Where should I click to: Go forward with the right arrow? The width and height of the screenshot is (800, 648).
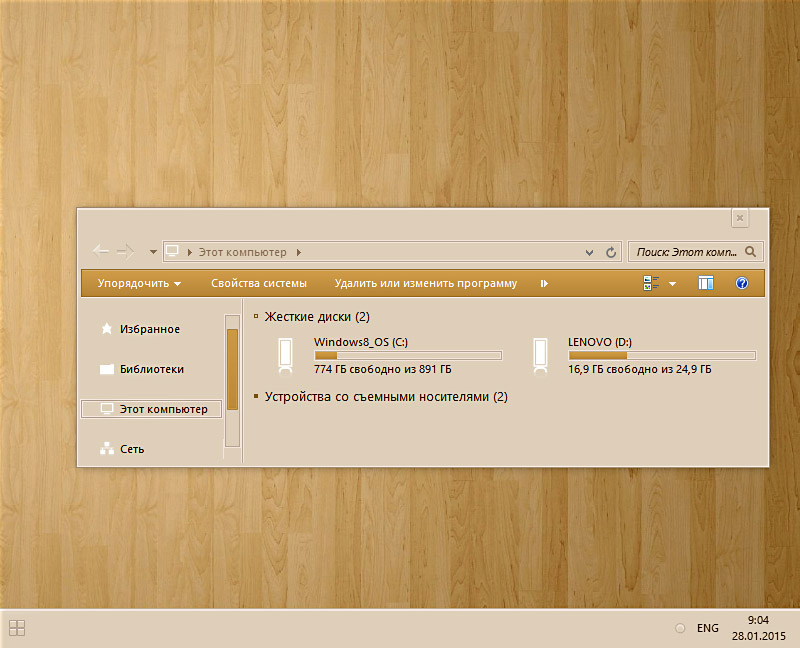126,251
